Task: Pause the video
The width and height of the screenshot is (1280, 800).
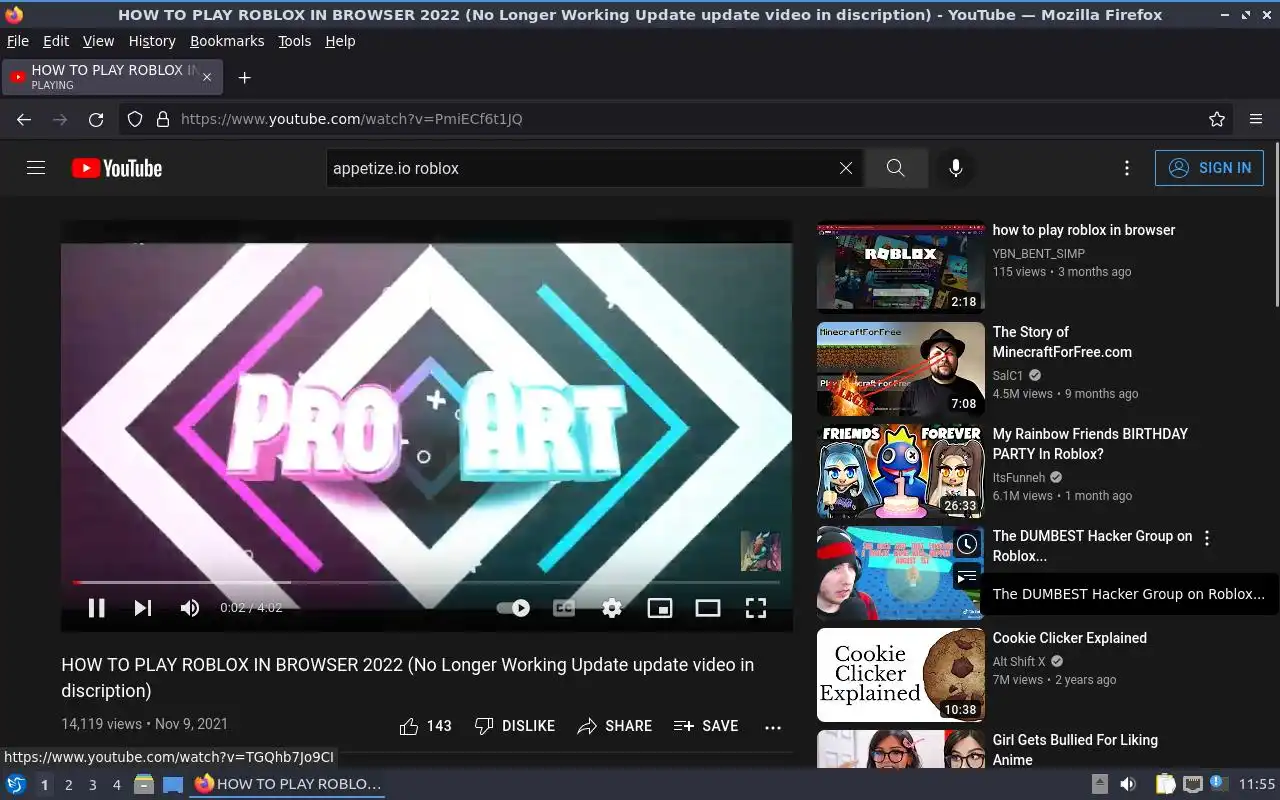Action: tap(97, 608)
